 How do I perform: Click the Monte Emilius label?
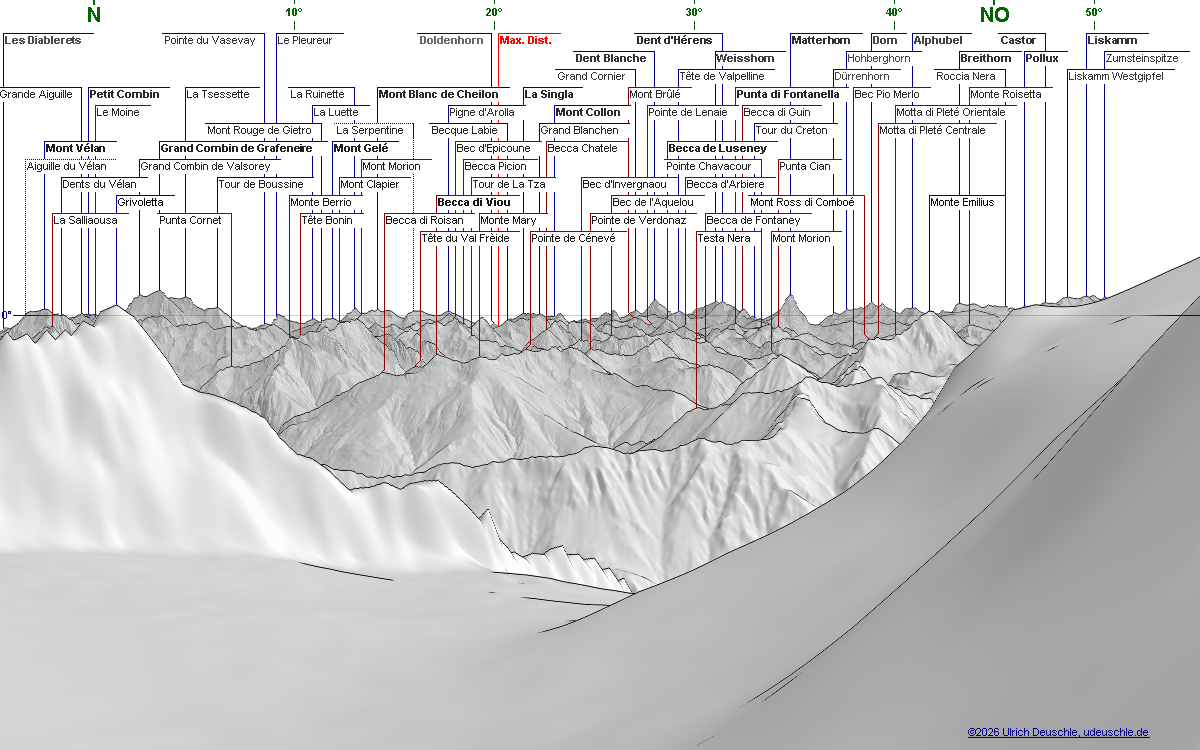click(x=962, y=202)
